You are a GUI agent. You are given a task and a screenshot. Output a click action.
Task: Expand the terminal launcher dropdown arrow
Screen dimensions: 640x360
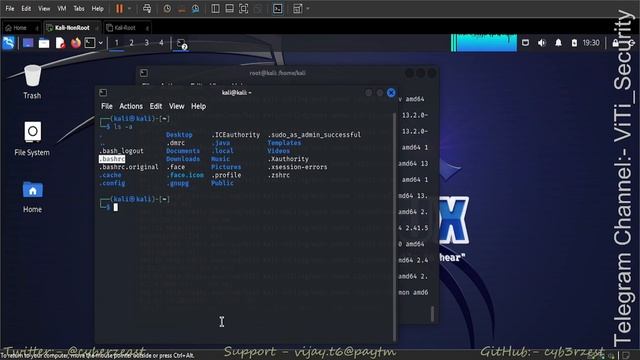(100, 43)
